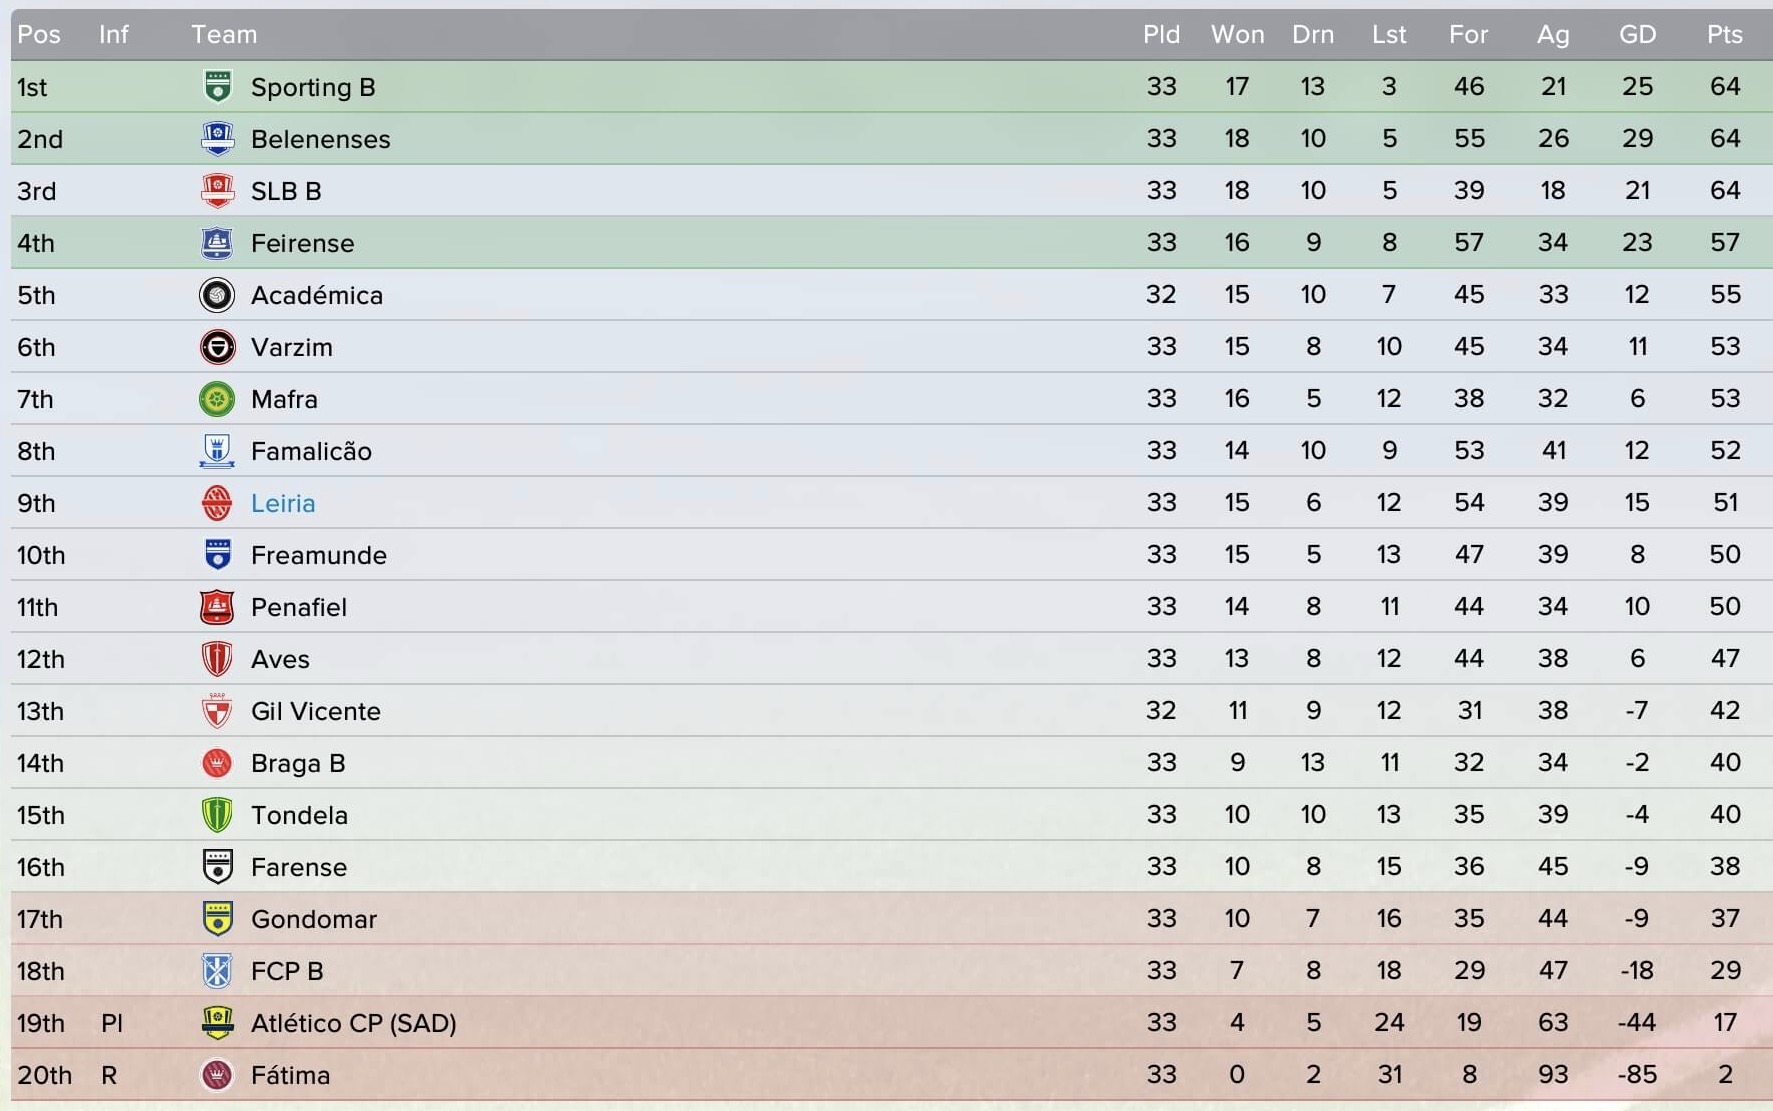Open the Leiria team link

[283, 503]
